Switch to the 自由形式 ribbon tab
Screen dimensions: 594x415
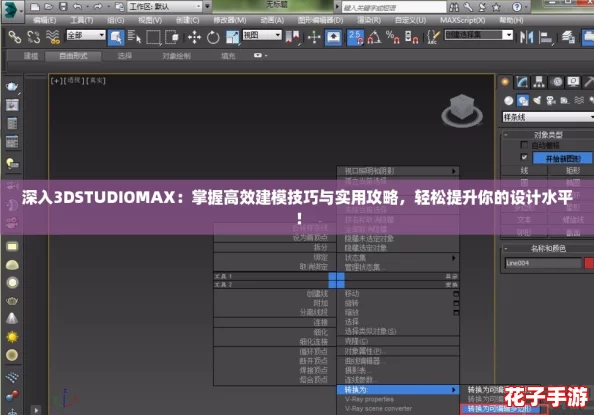[x=73, y=56]
